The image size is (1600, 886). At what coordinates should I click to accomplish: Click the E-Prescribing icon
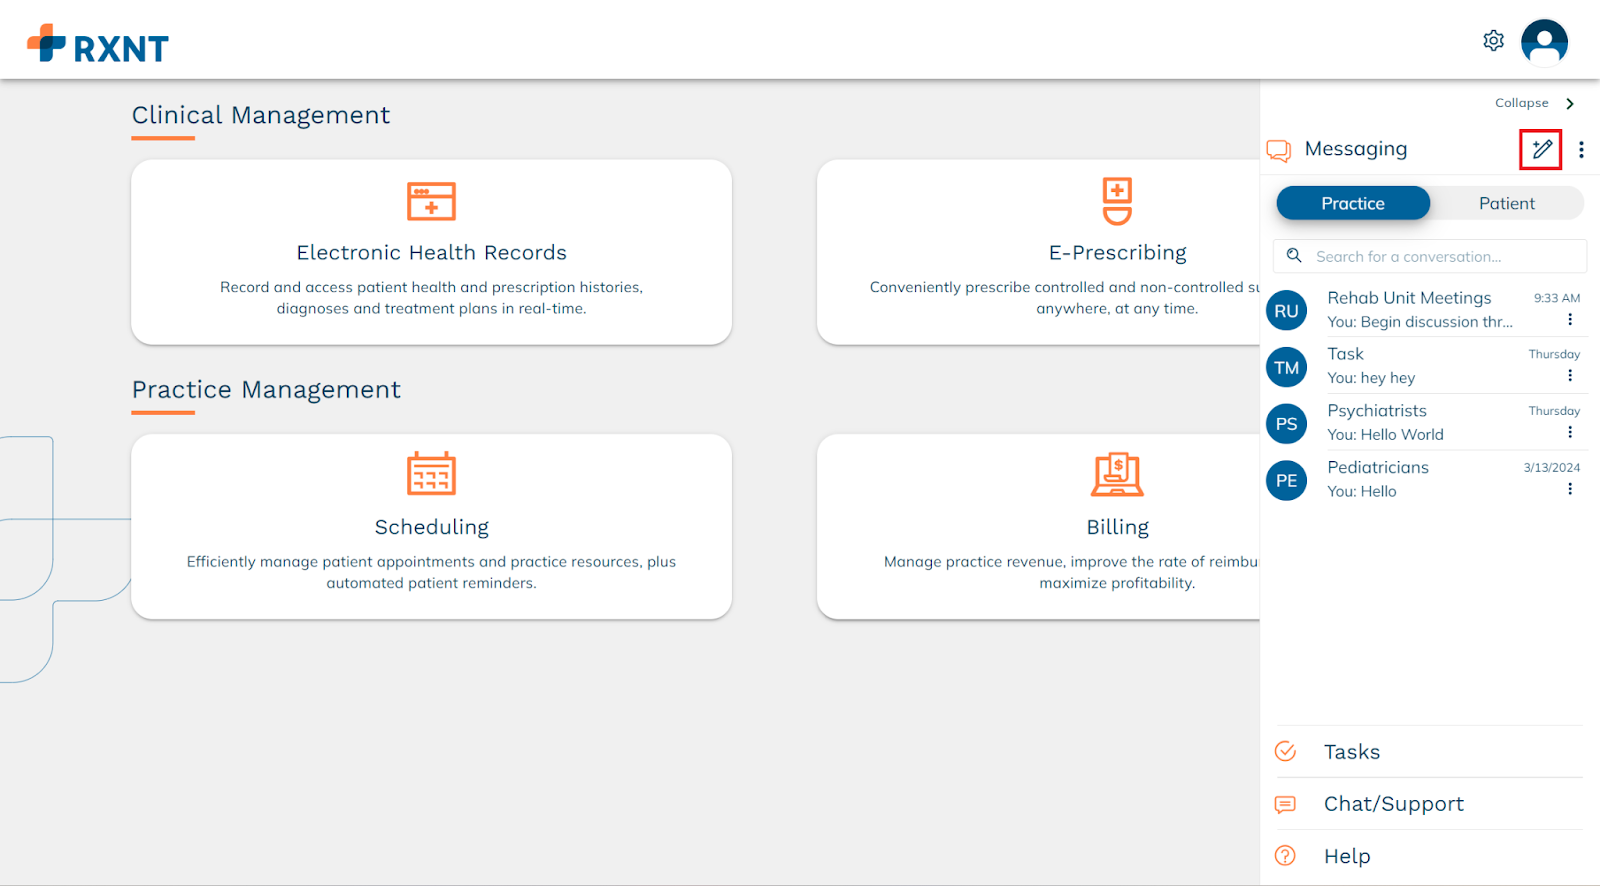tap(1117, 201)
